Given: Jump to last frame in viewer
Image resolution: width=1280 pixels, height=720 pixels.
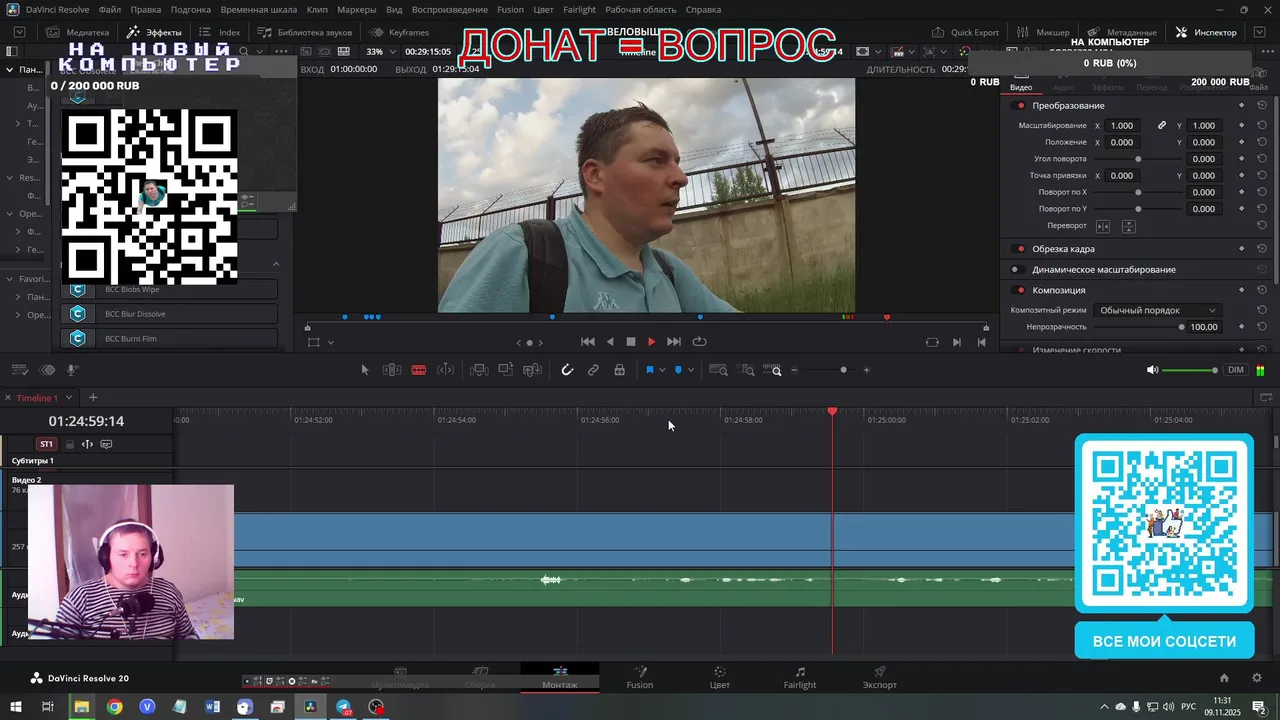Looking at the screenshot, I should click(674, 342).
